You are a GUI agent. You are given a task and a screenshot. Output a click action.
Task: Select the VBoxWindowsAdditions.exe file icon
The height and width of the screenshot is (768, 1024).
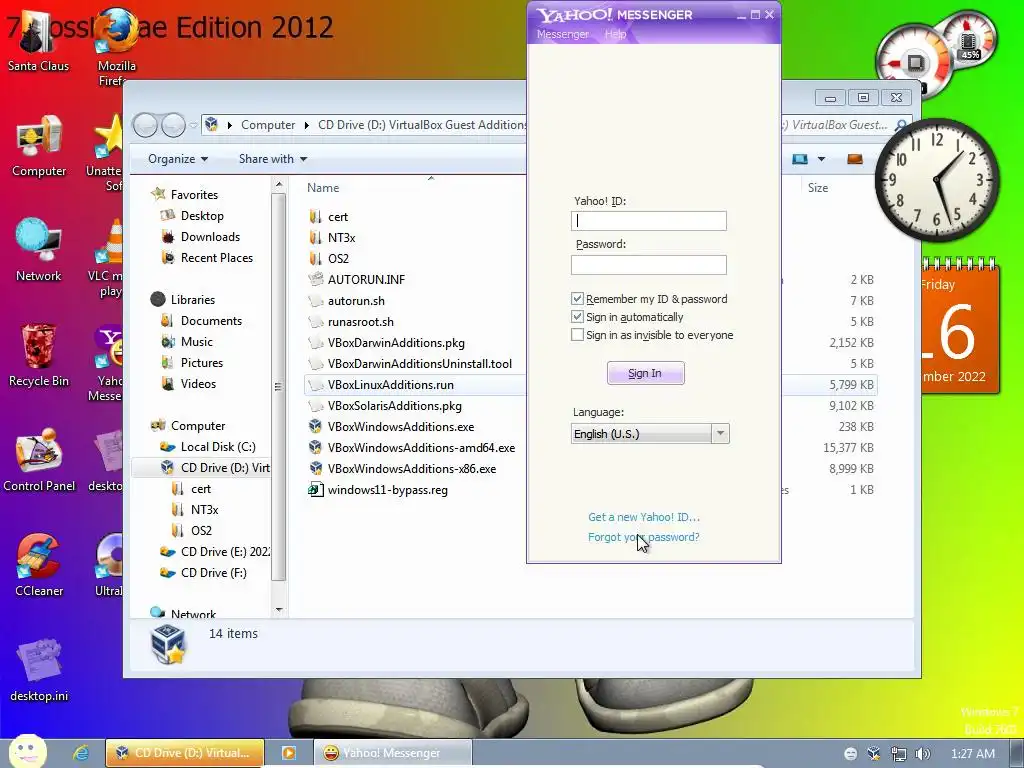pos(315,426)
